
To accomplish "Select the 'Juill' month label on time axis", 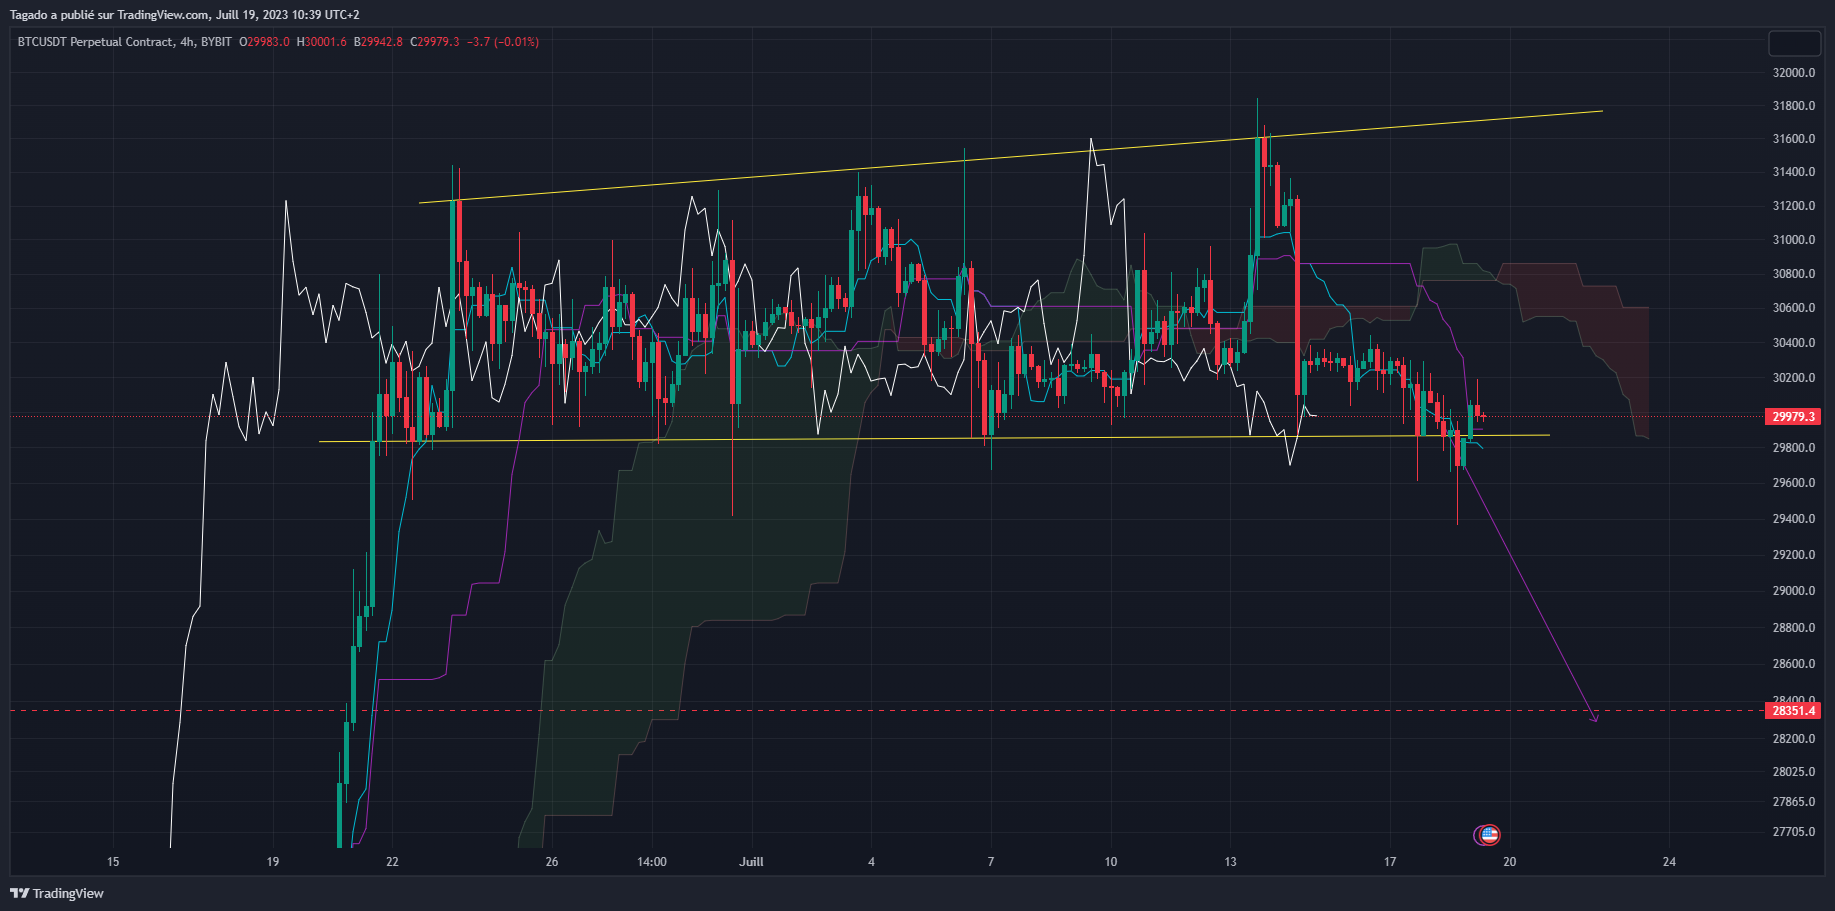I will tap(751, 861).
